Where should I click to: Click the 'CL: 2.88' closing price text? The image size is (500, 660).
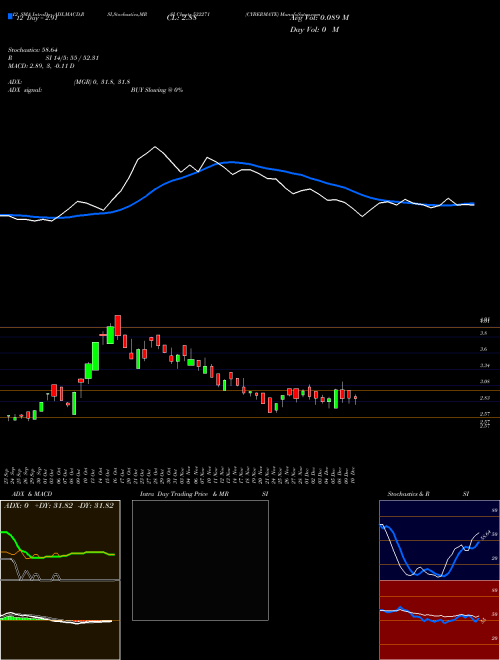[x=181, y=19]
